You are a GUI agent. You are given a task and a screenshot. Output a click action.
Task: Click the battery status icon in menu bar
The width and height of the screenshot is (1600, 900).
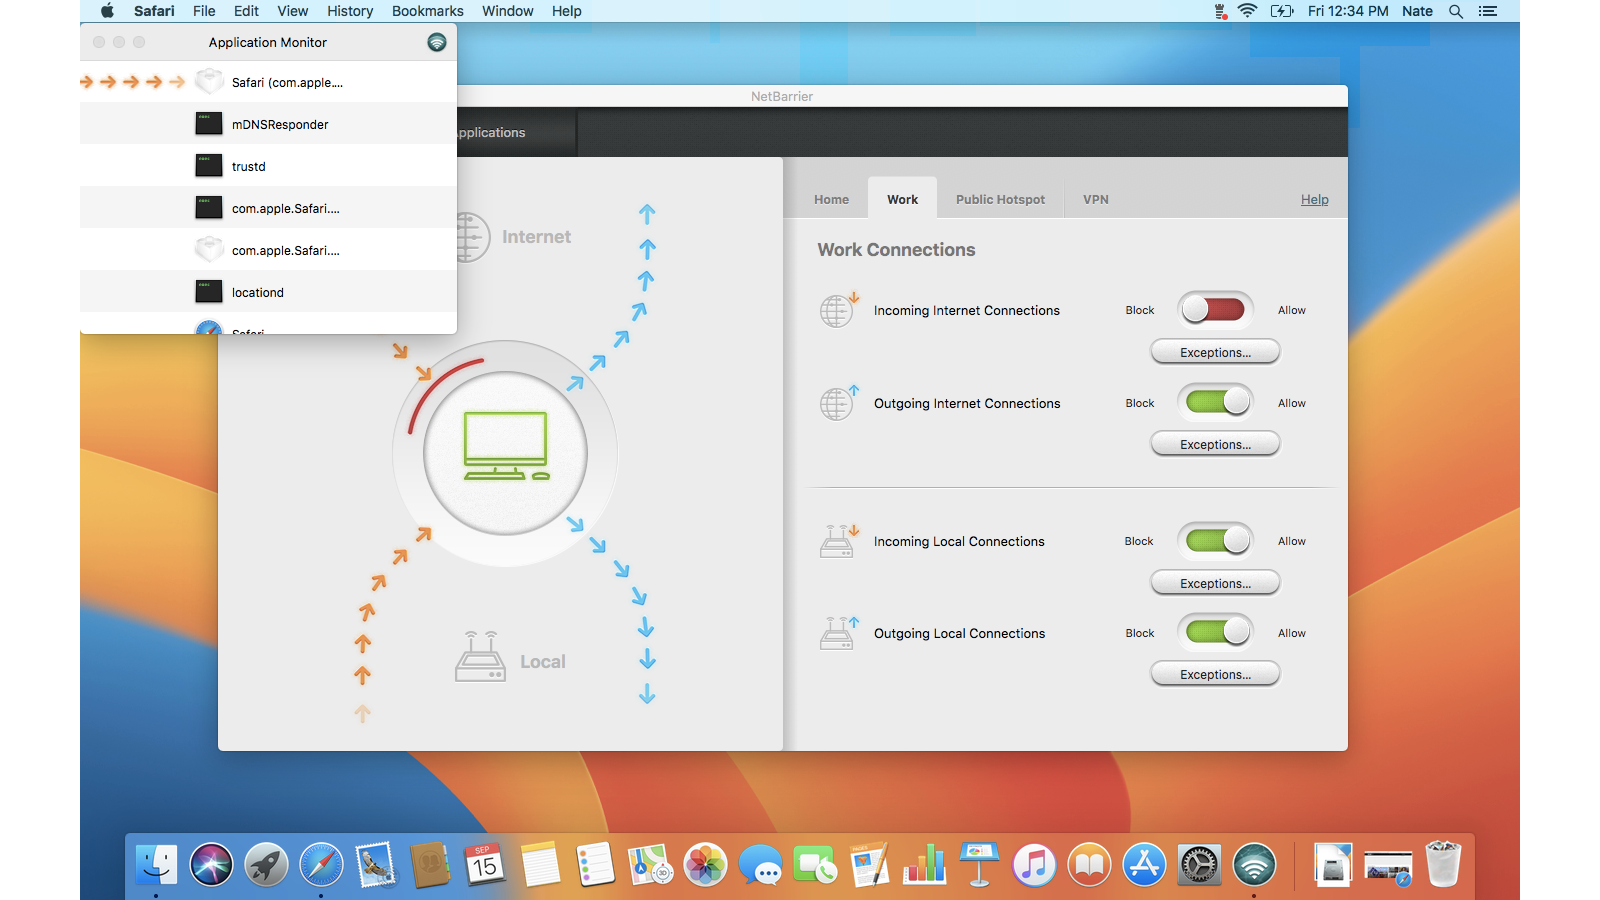1282,11
